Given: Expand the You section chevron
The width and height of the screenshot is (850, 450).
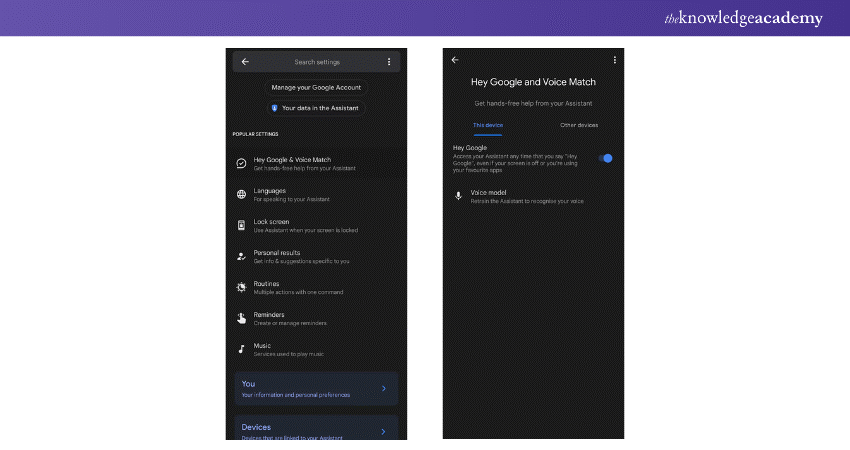Looking at the screenshot, I should point(384,388).
